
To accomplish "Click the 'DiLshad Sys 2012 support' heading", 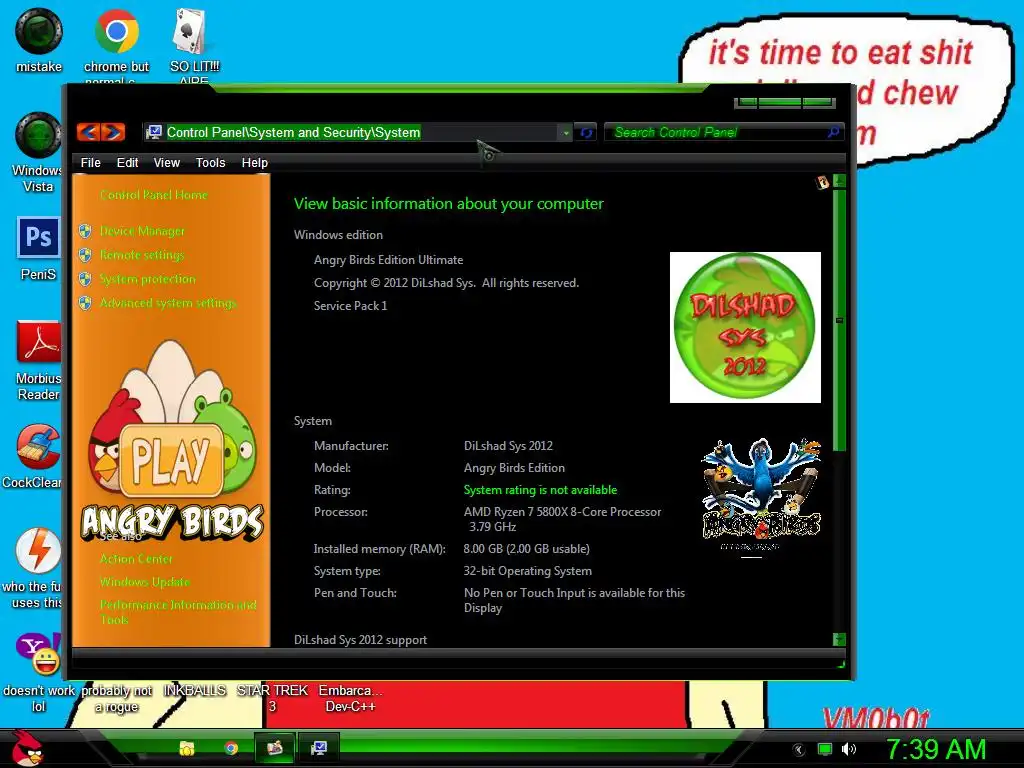I will (360, 640).
